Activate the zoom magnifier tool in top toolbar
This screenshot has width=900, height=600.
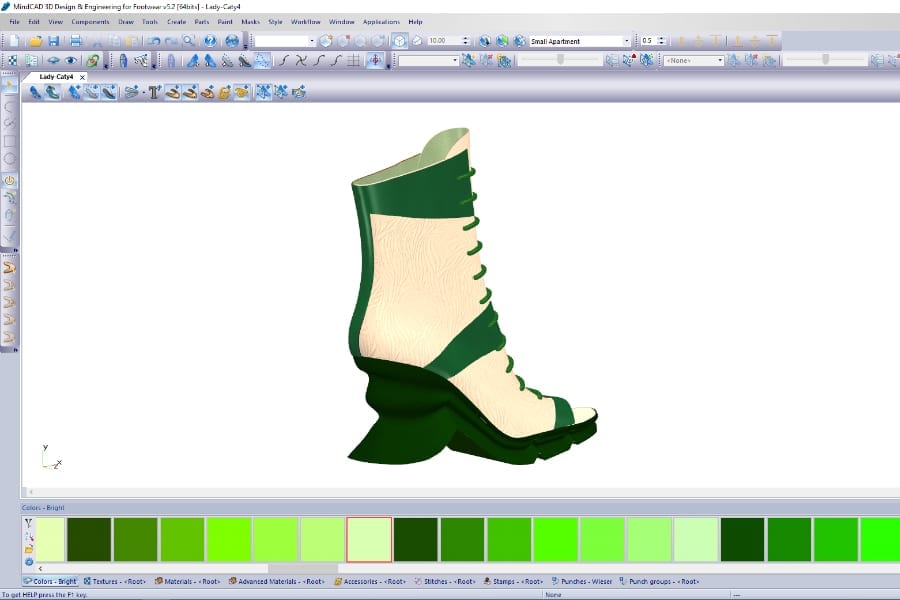[x=187, y=41]
